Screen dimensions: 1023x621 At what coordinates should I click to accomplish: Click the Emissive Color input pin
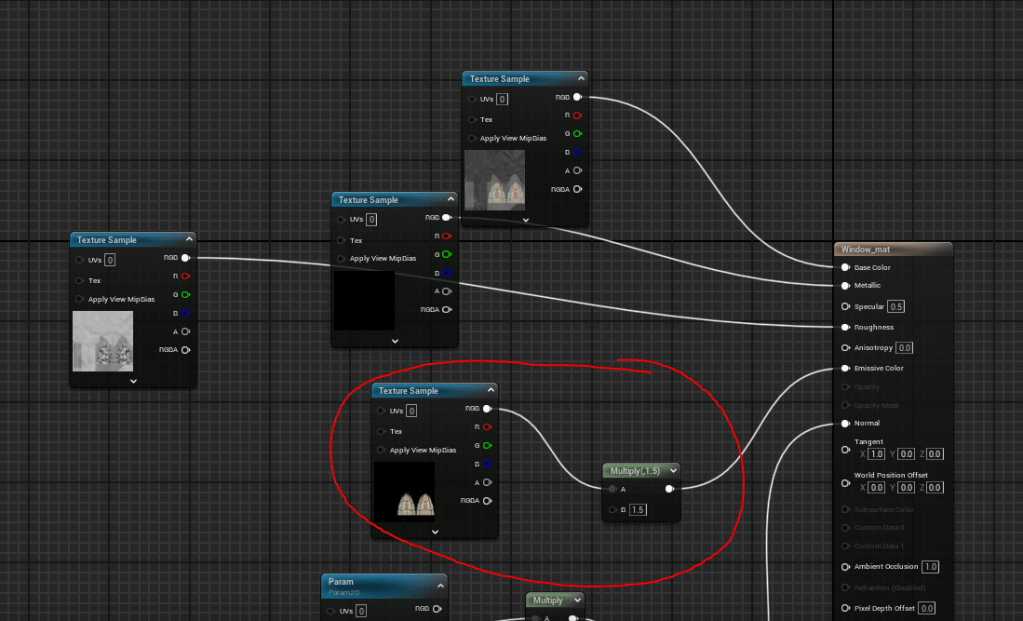pos(846,368)
